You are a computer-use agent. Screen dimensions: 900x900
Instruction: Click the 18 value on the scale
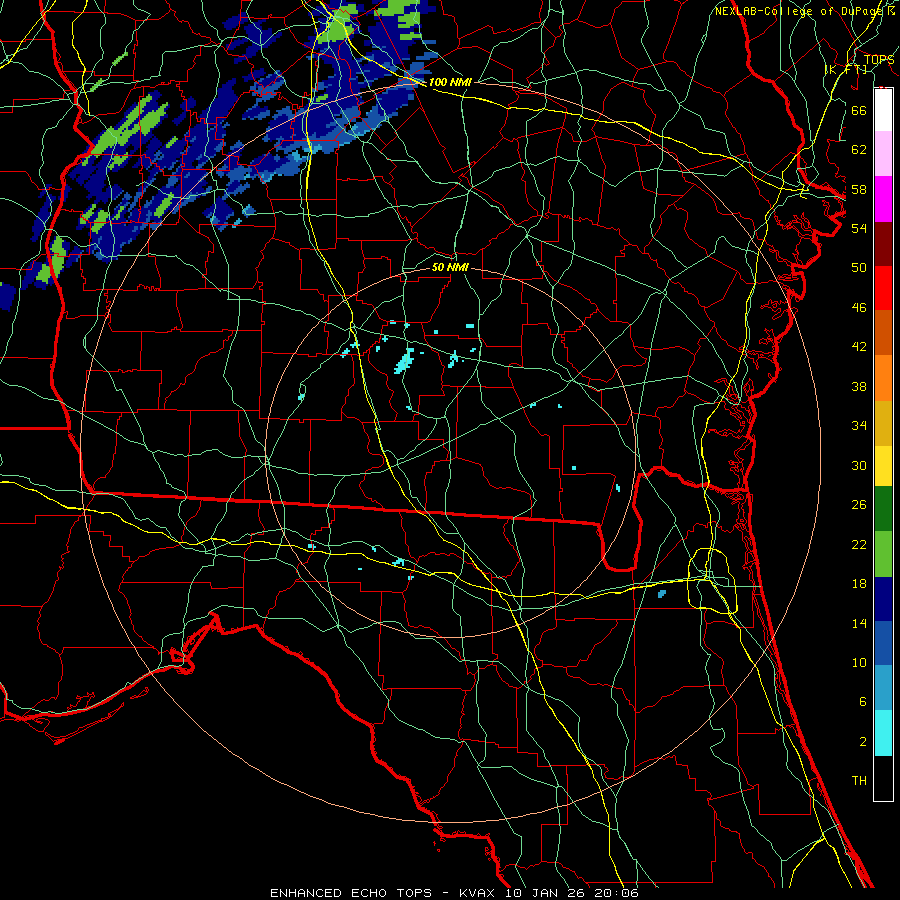tap(859, 584)
